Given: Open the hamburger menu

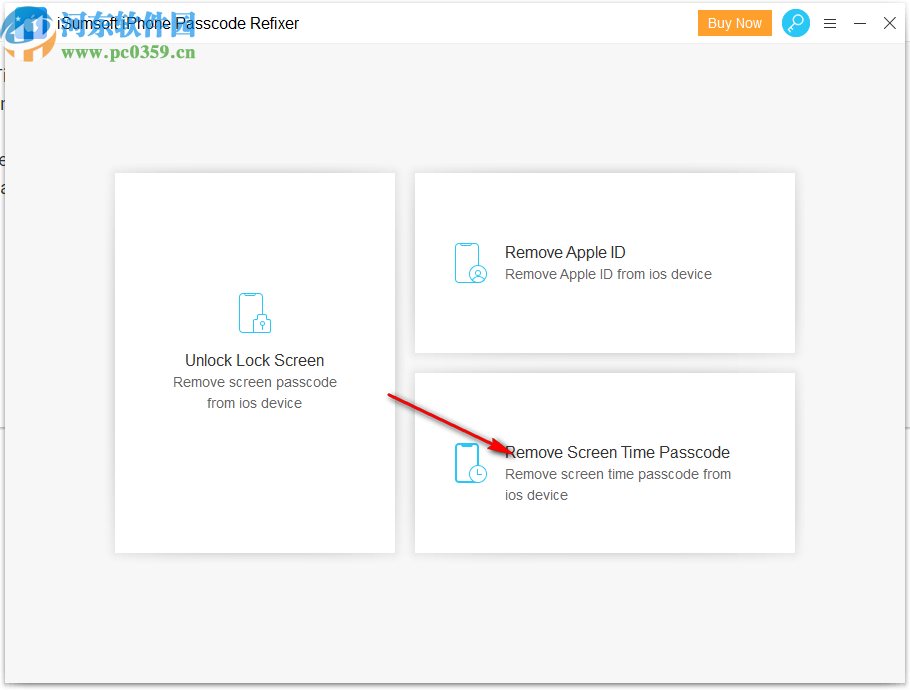Looking at the screenshot, I should (830, 23).
